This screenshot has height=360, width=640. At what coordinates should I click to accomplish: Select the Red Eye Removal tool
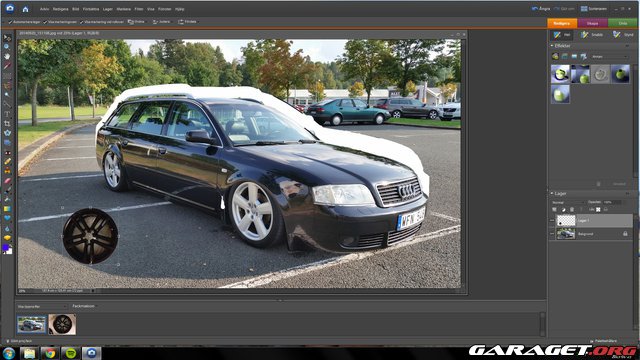[7, 153]
